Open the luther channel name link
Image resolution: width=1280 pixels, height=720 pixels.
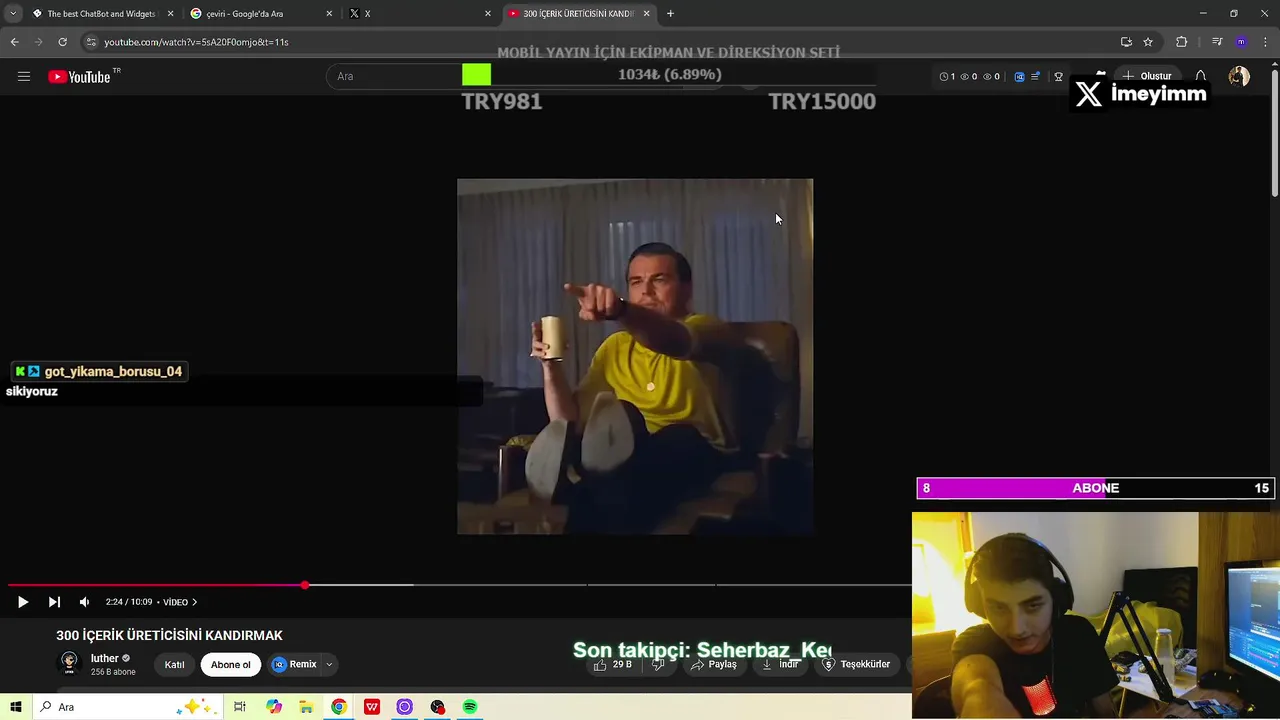coord(104,658)
